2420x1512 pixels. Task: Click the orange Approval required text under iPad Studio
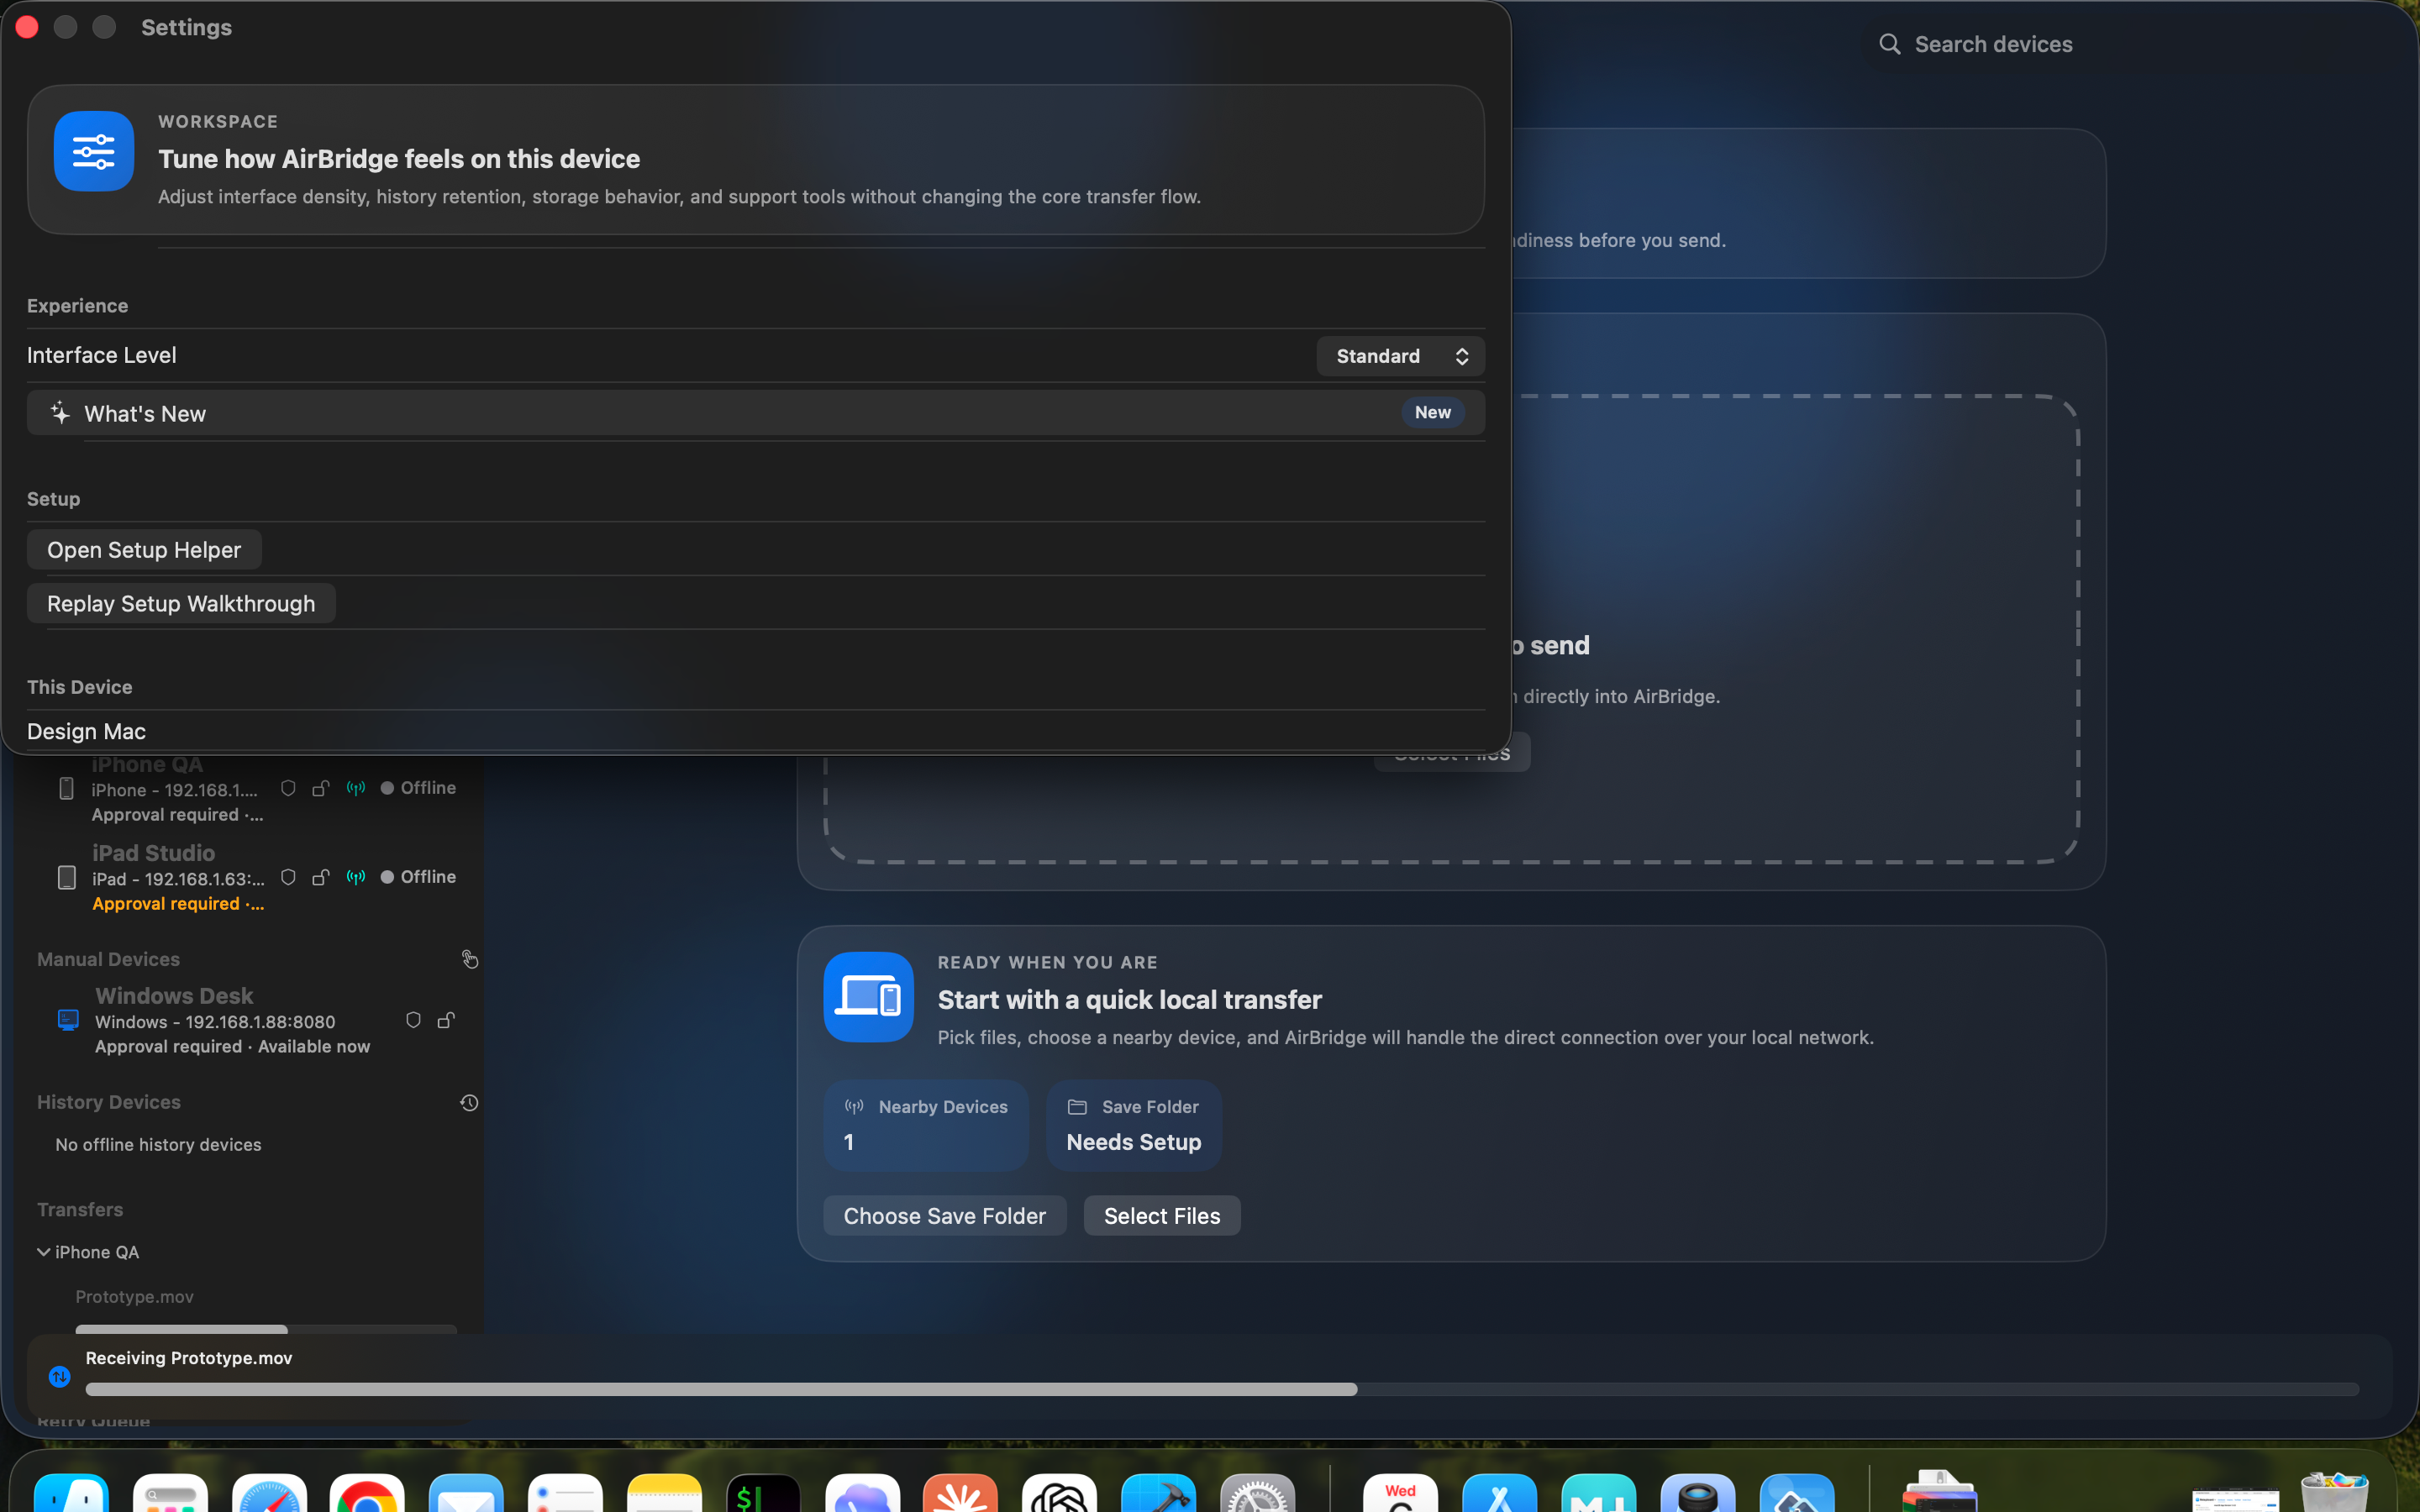coord(178,903)
